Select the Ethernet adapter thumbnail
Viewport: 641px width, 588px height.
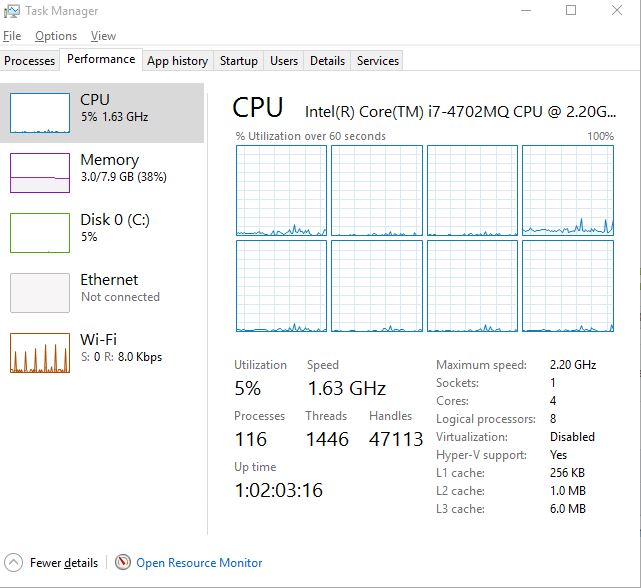pos(40,293)
